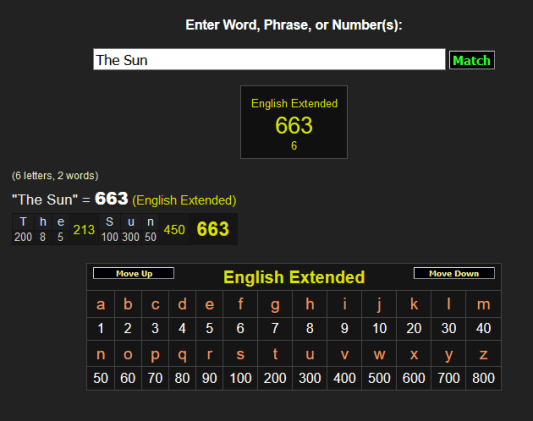The height and width of the screenshot is (421, 533).
Task: Click letter 'b' in the cipher chart
Action: pos(128,304)
